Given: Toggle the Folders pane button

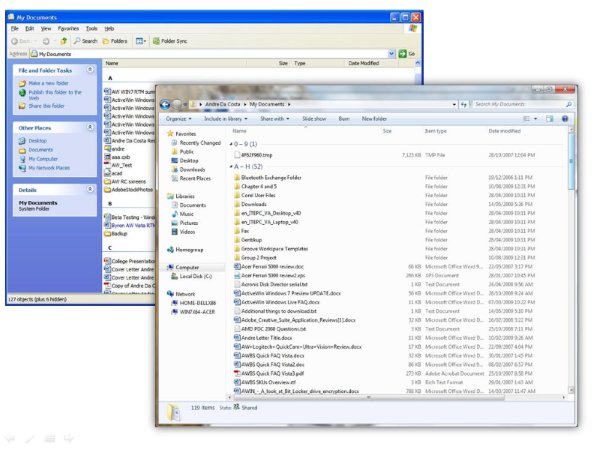Looking at the screenshot, I should click(115, 41).
